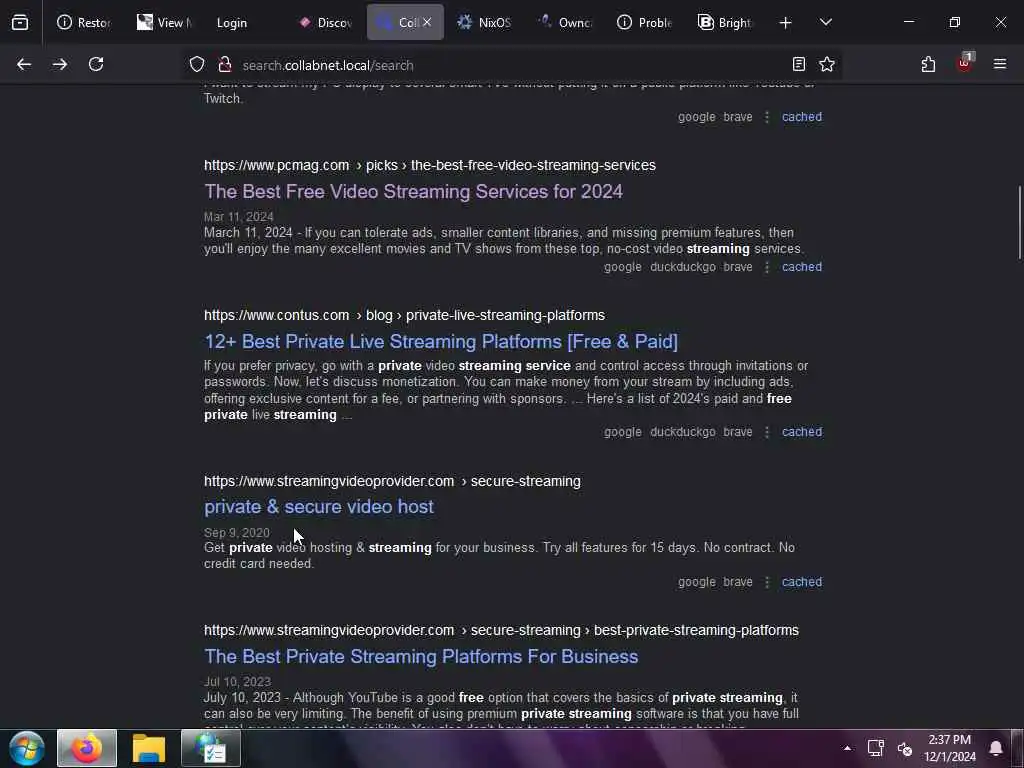Open Firefox from the taskbar
Viewport: 1024px width, 768px height.
tap(87, 748)
